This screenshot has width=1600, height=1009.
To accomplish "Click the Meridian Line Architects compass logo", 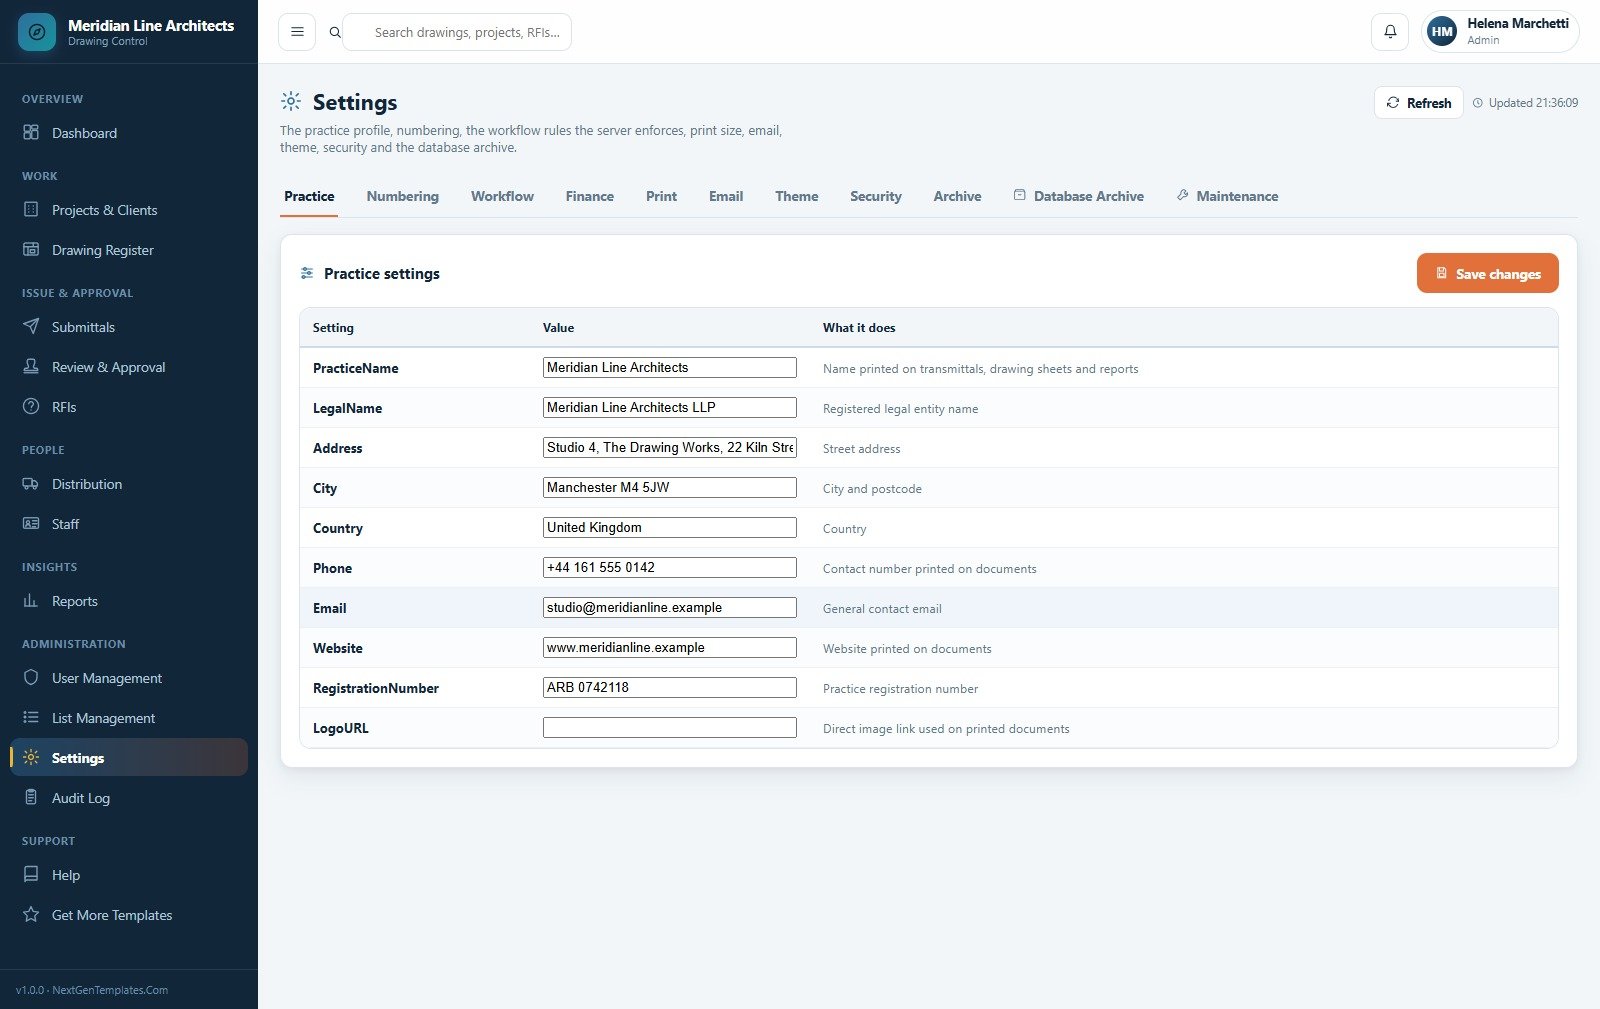I will [x=37, y=32].
